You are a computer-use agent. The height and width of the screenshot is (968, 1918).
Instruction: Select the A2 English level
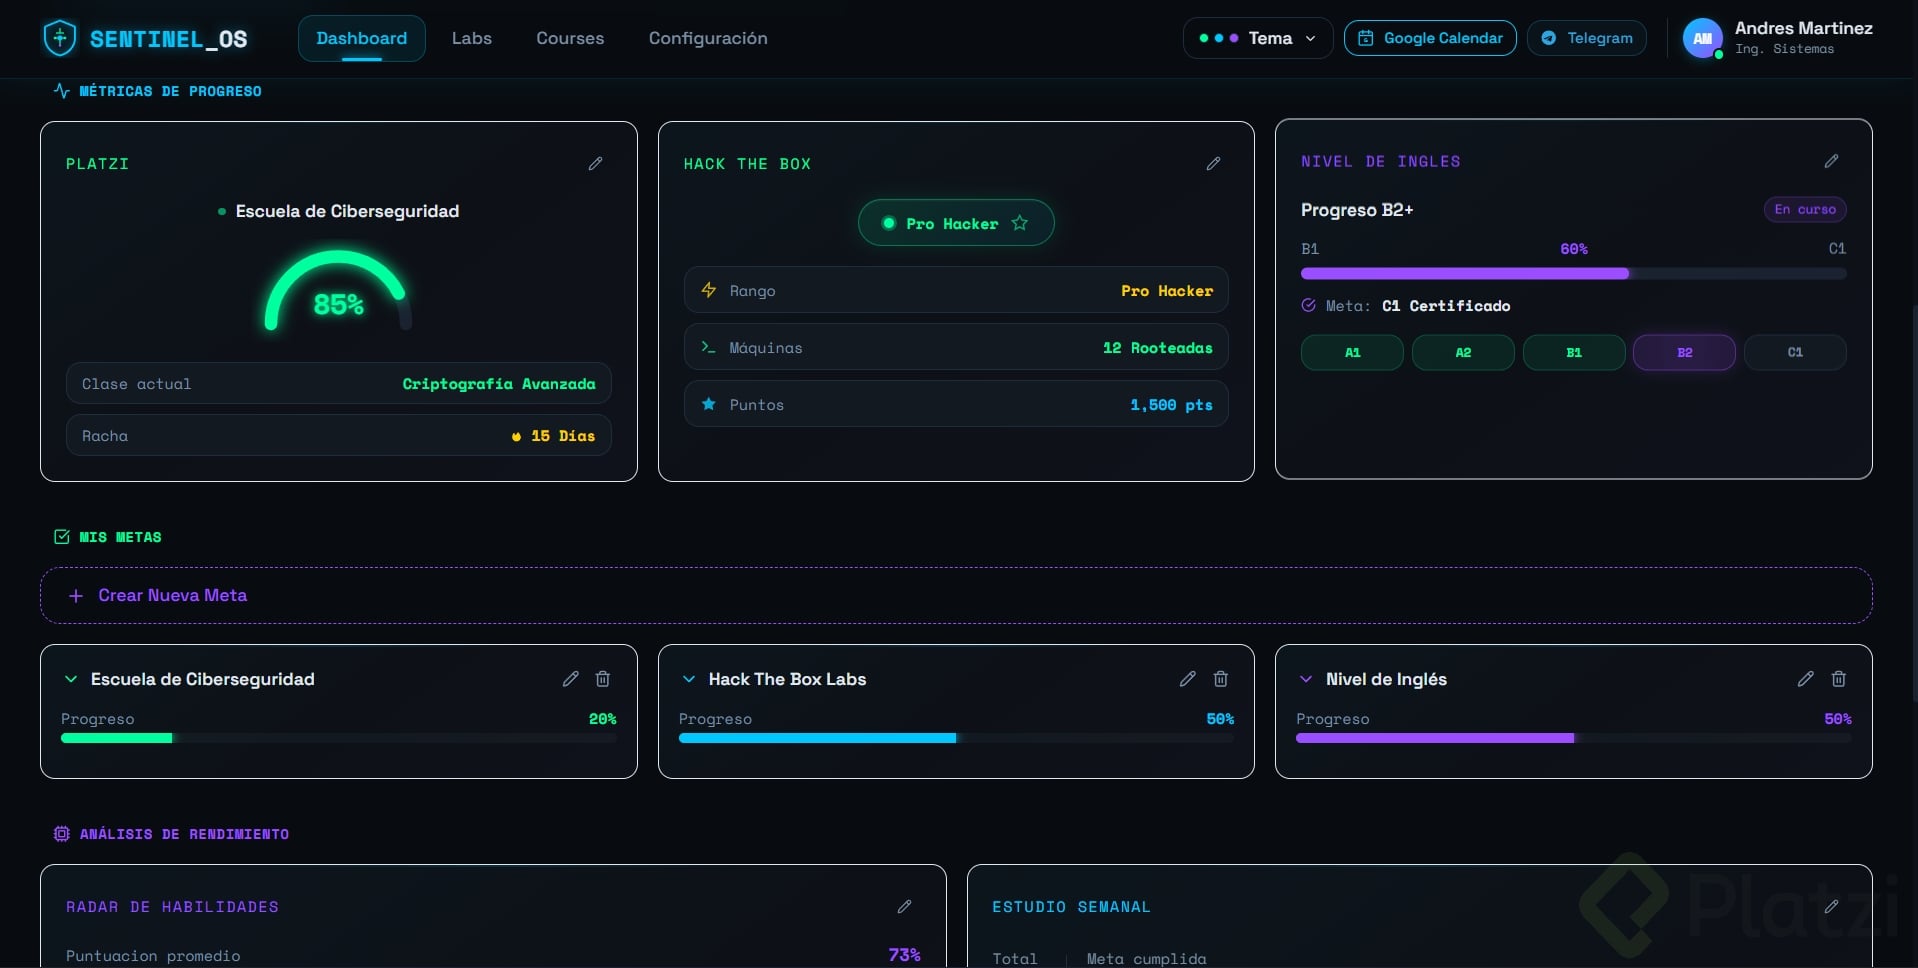1463,352
